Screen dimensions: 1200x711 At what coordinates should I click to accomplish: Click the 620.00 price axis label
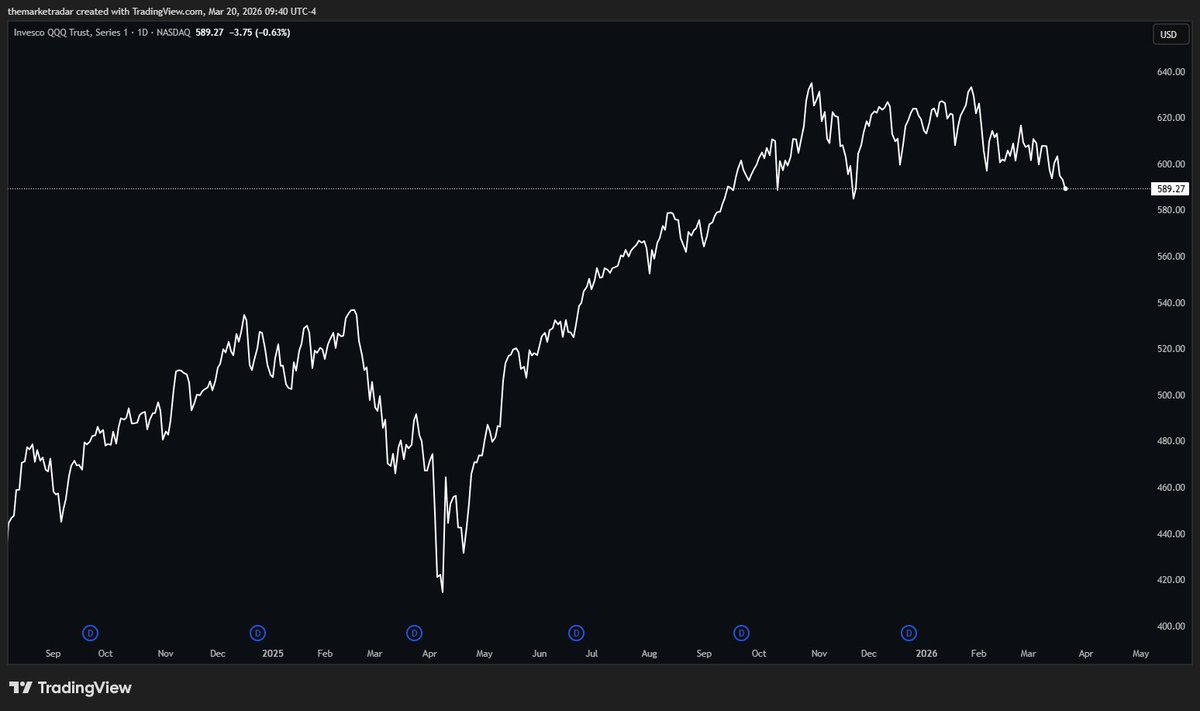click(1171, 118)
